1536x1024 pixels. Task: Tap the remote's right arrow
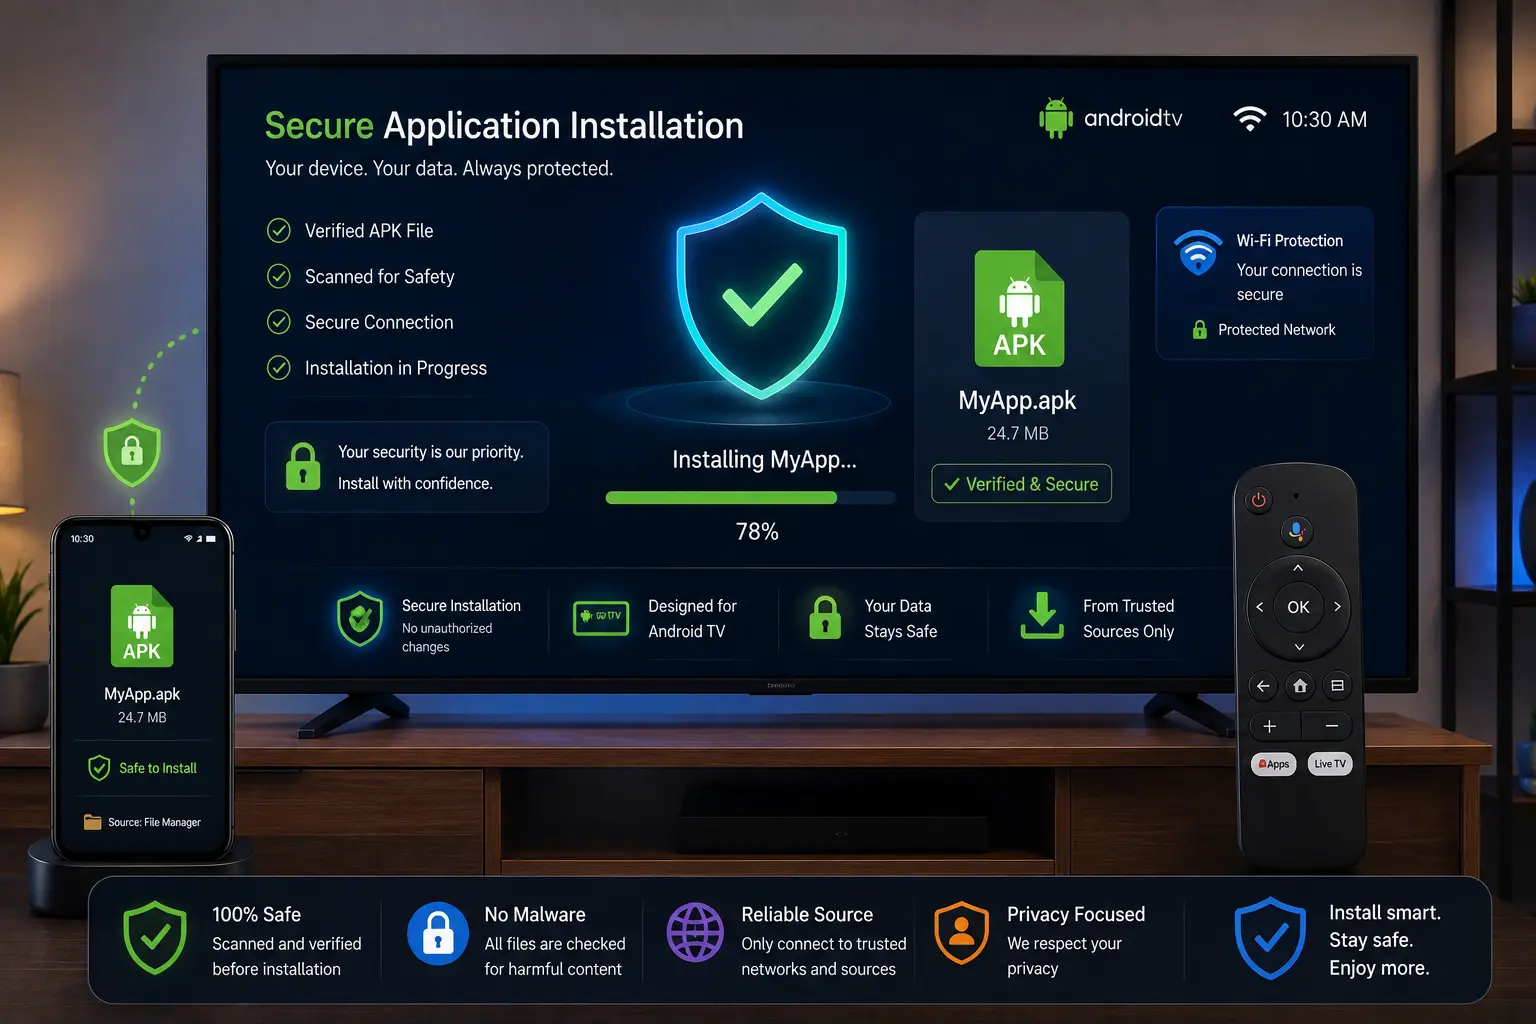click(1337, 607)
